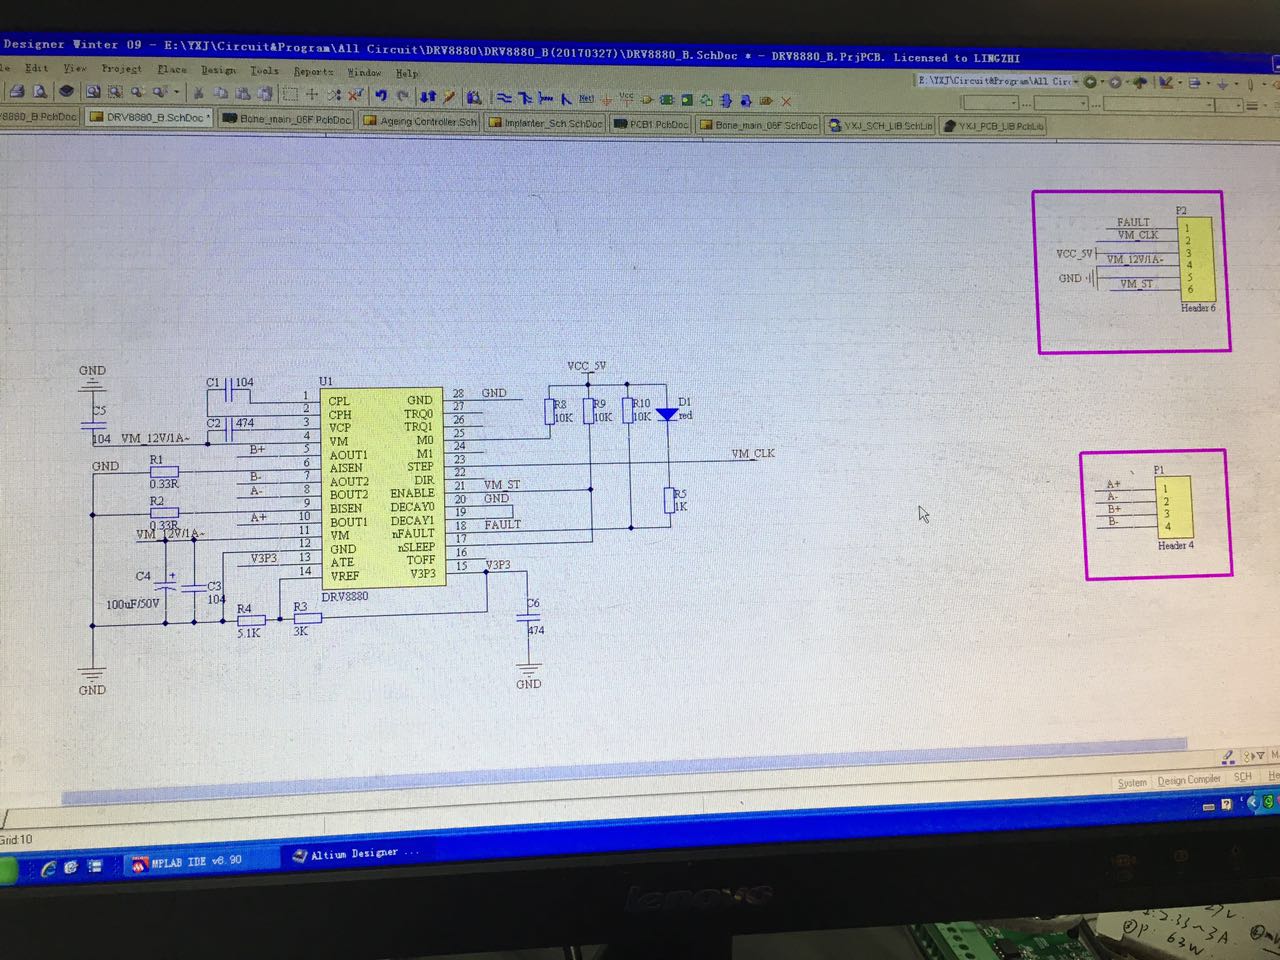Click the Zoom In magnifier icon
The height and width of the screenshot is (960, 1280).
pyautogui.click(x=138, y=93)
